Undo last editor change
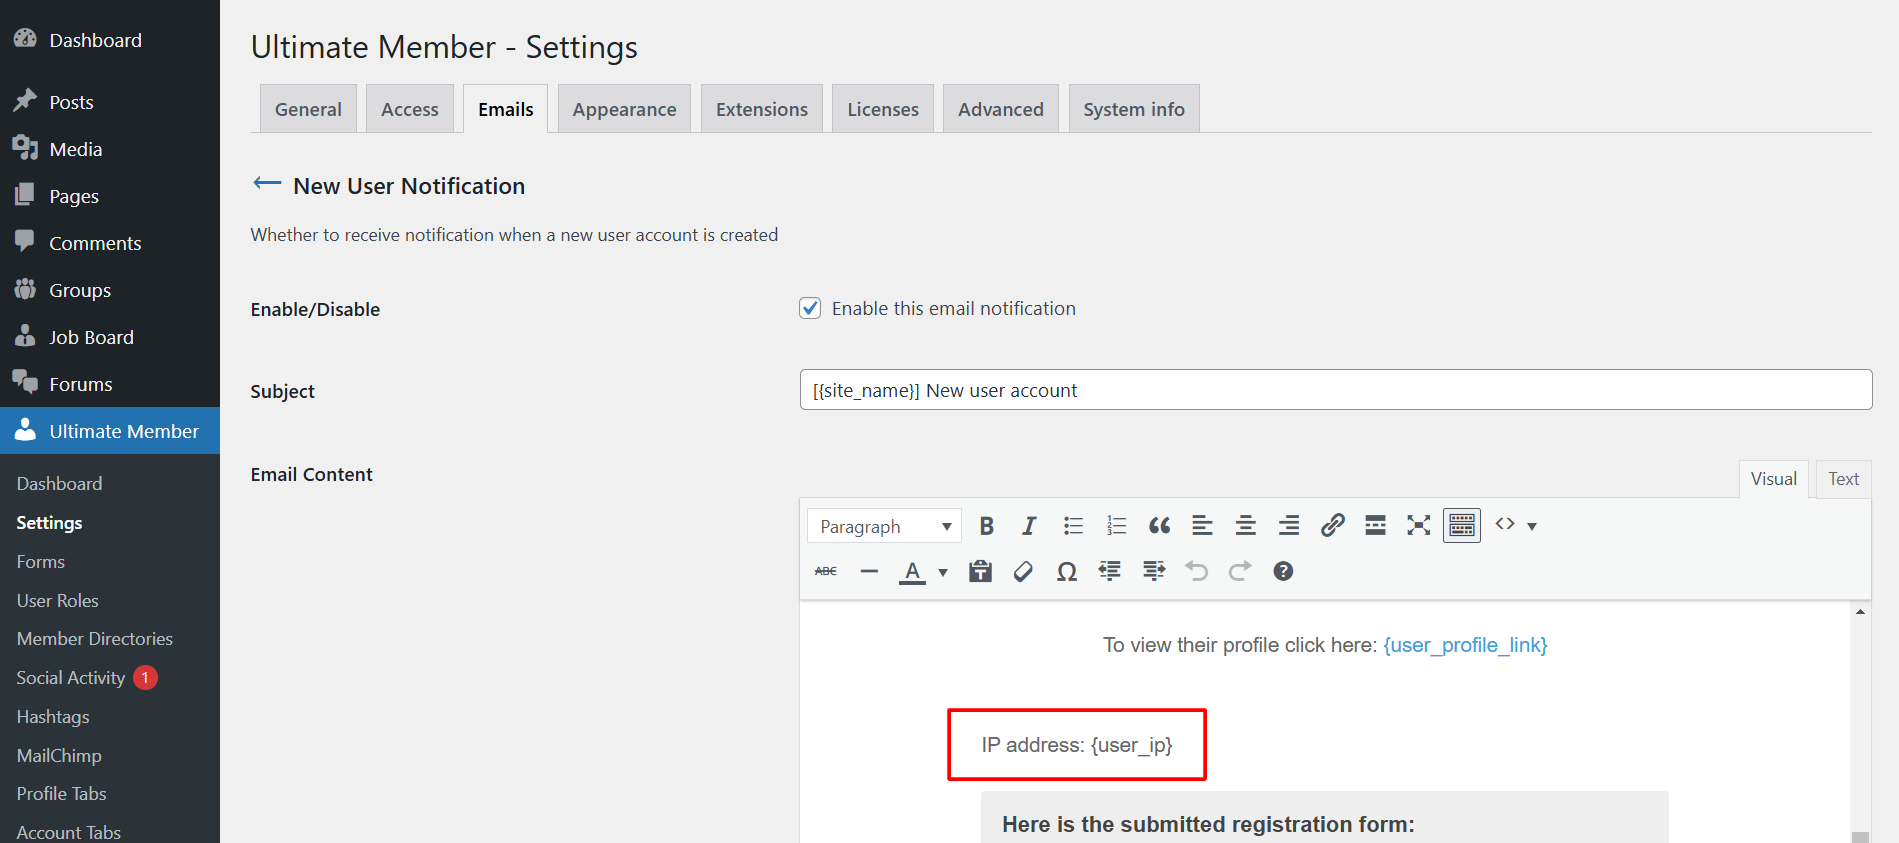This screenshot has height=843, width=1899. [1197, 571]
